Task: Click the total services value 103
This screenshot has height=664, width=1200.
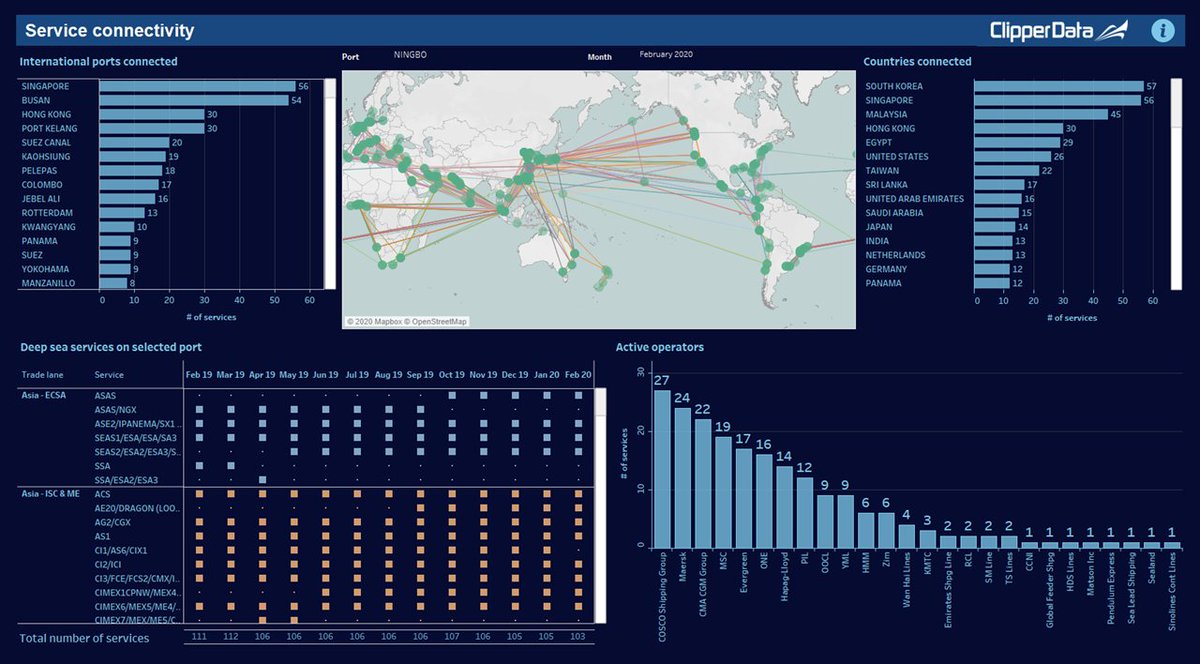Action: tap(579, 637)
